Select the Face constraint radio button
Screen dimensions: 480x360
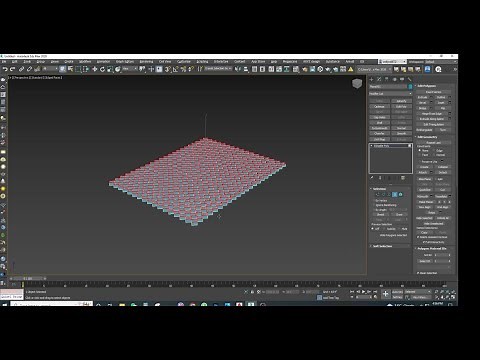pyautogui.click(x=420, y=155)
